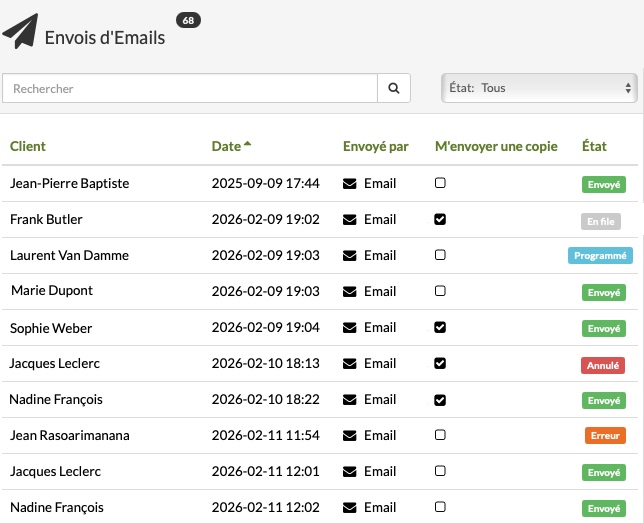Screen dimensions: 644x523
Task: Uncheck copy checkbox in the 2026-02-10 18:13 row
Action: click(x=440, y=363)
